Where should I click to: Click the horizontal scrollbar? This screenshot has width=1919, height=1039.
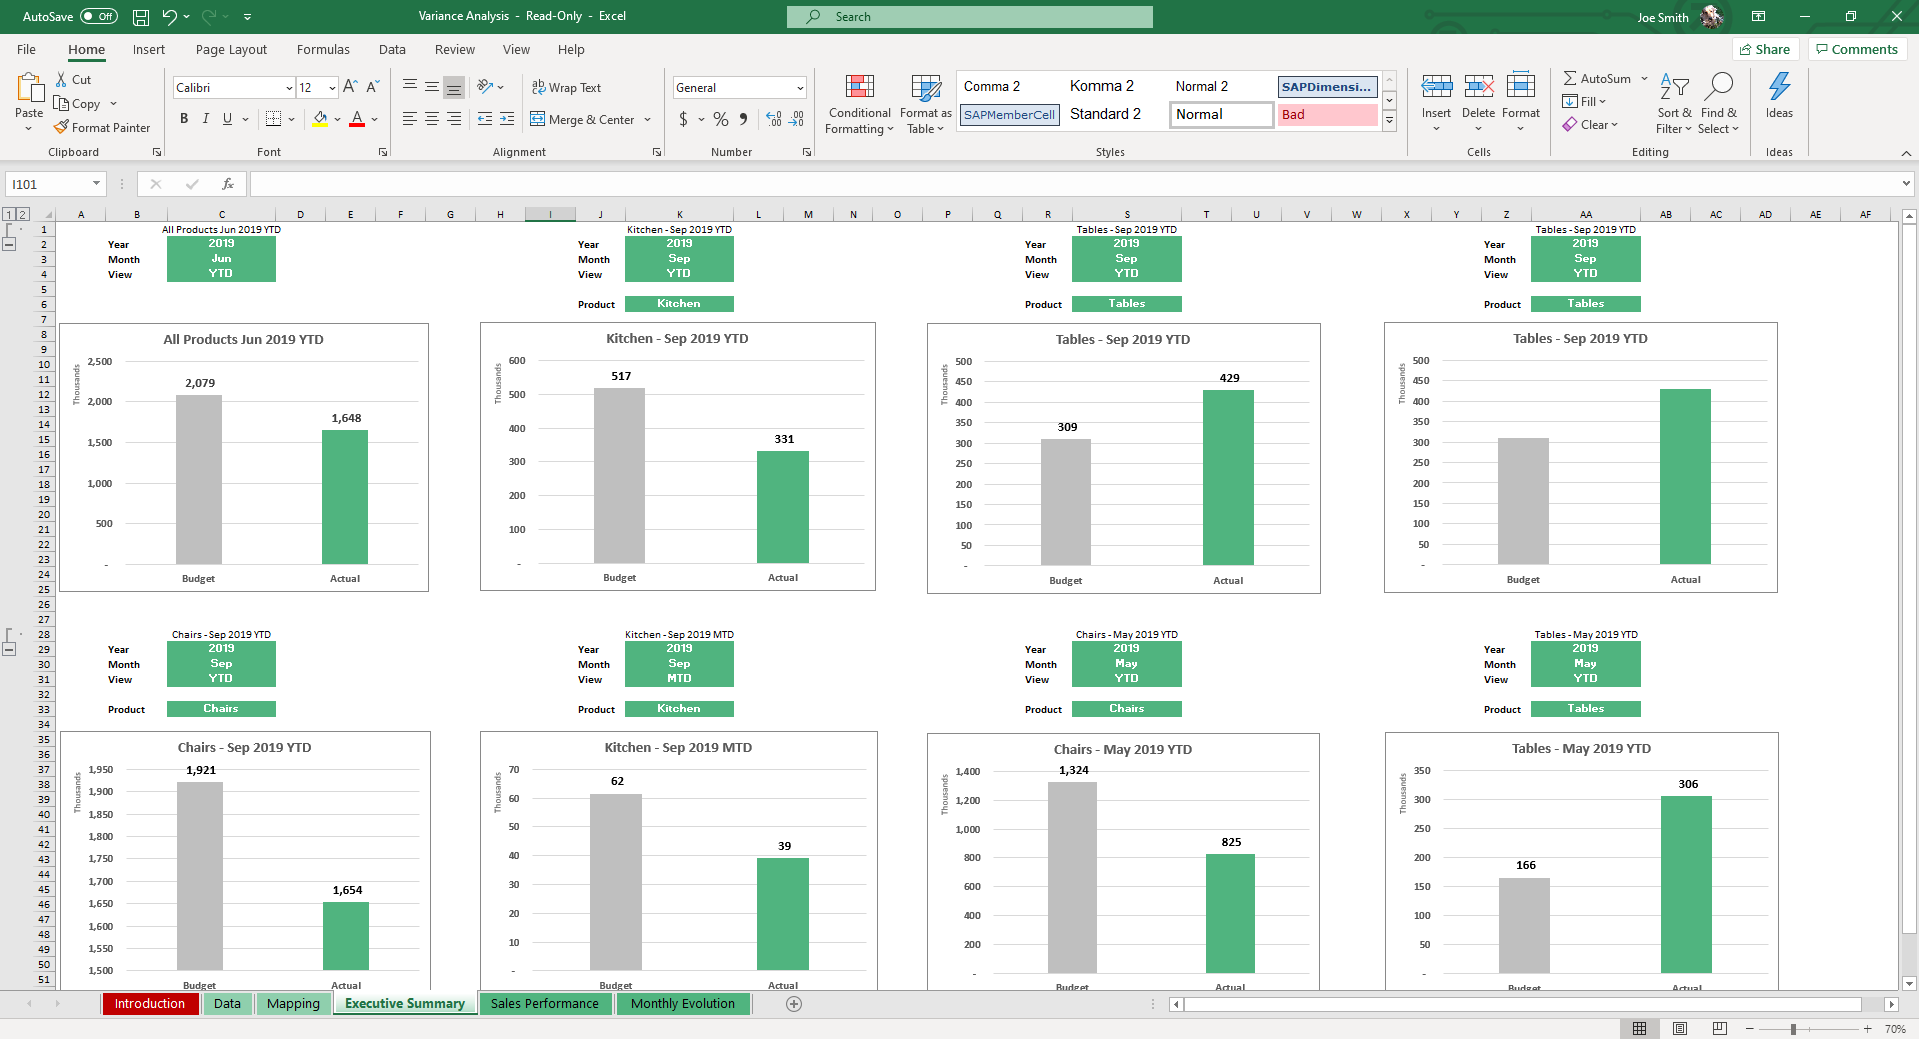point(1523,1004)
